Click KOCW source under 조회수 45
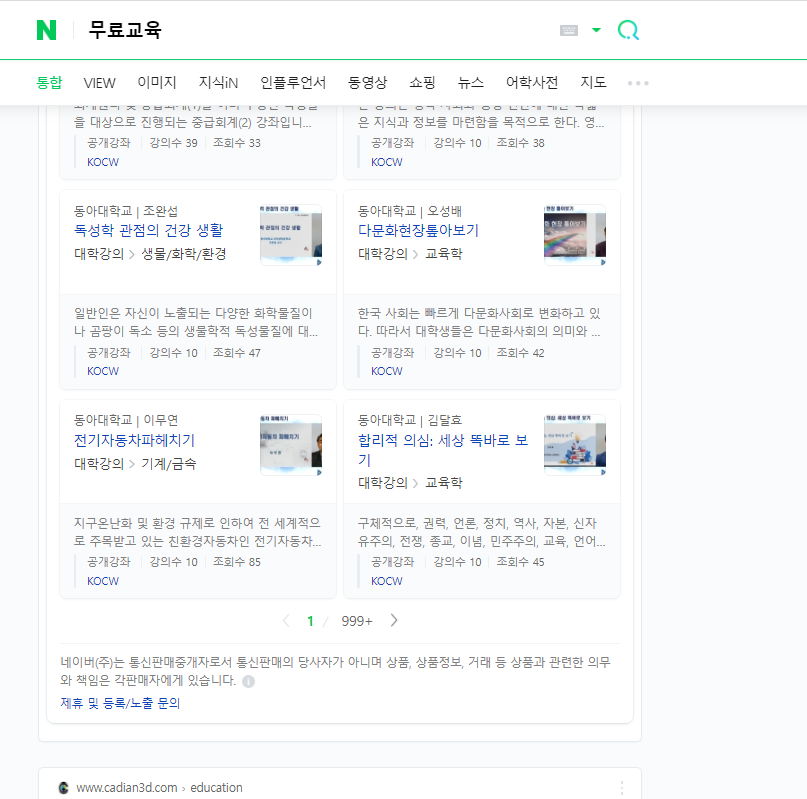 (387, 581)
